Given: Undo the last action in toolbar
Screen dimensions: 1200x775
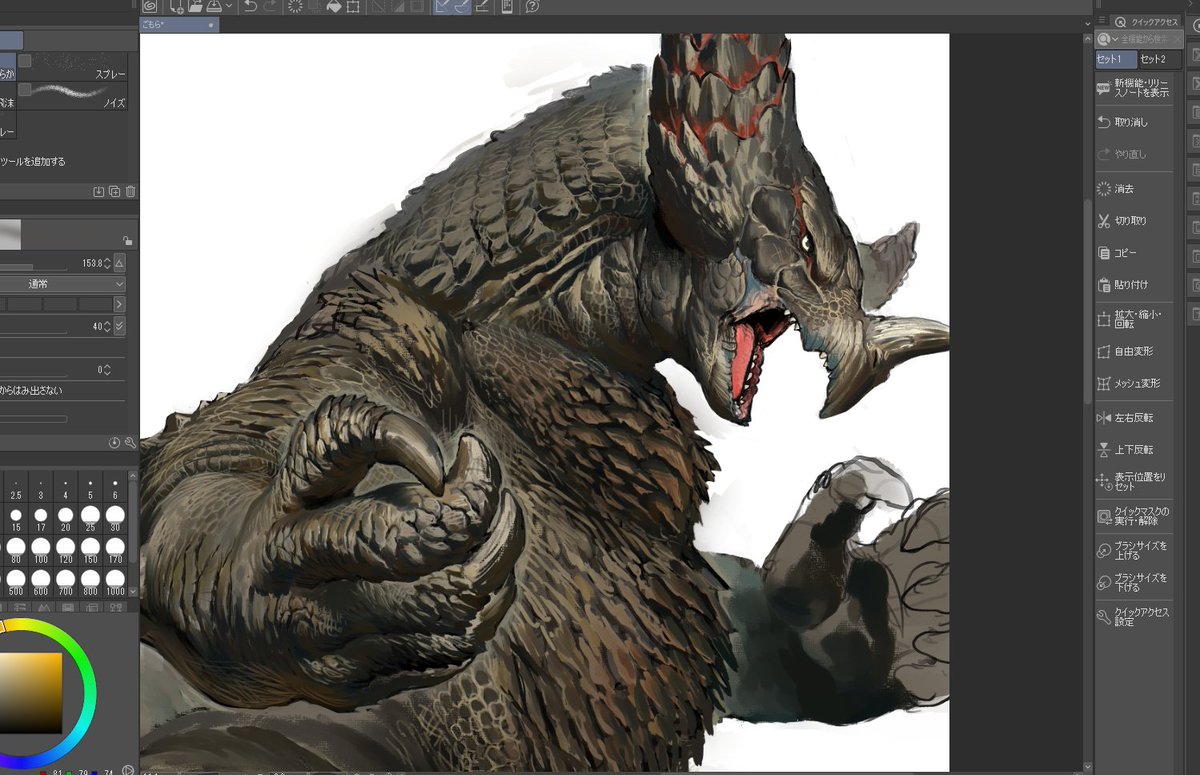Looking at the screenshot, I should pos(251,6).
